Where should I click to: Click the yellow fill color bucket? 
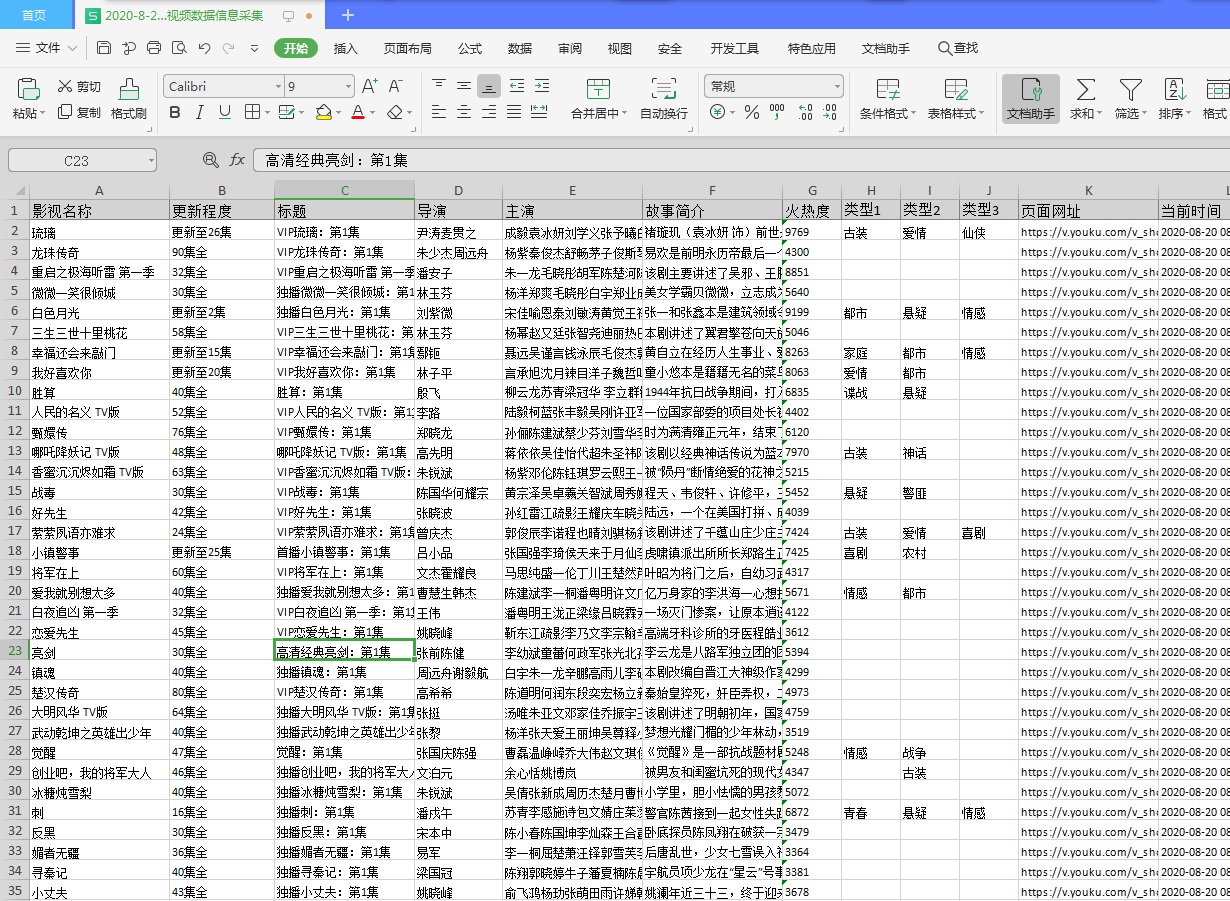[323, 112]
